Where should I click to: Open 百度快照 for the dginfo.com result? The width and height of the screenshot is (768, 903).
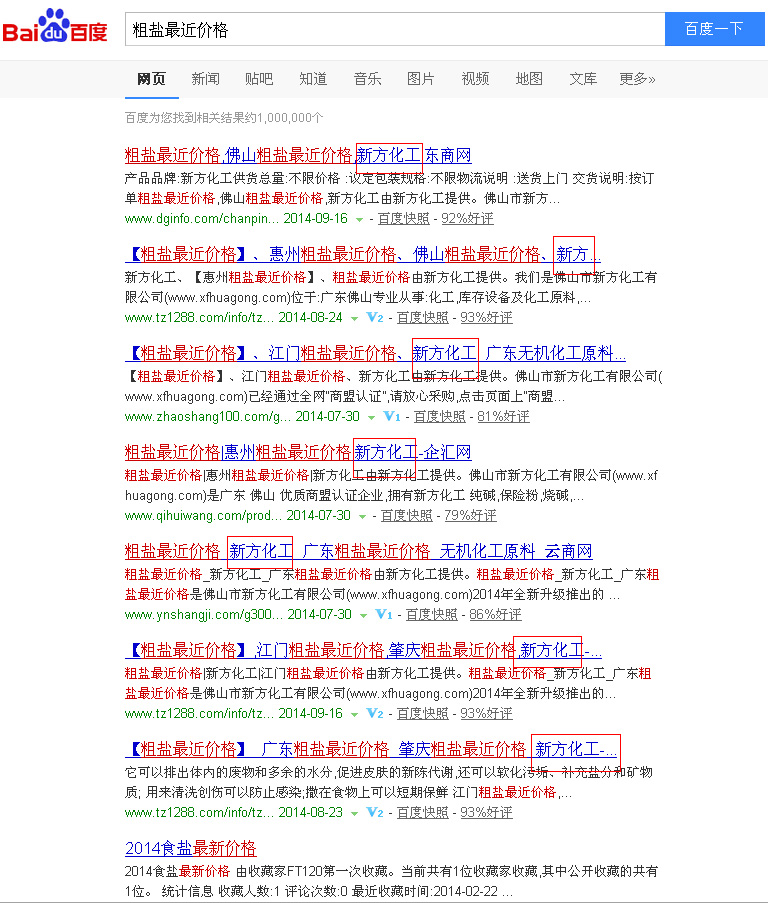(x=404, y=219)
